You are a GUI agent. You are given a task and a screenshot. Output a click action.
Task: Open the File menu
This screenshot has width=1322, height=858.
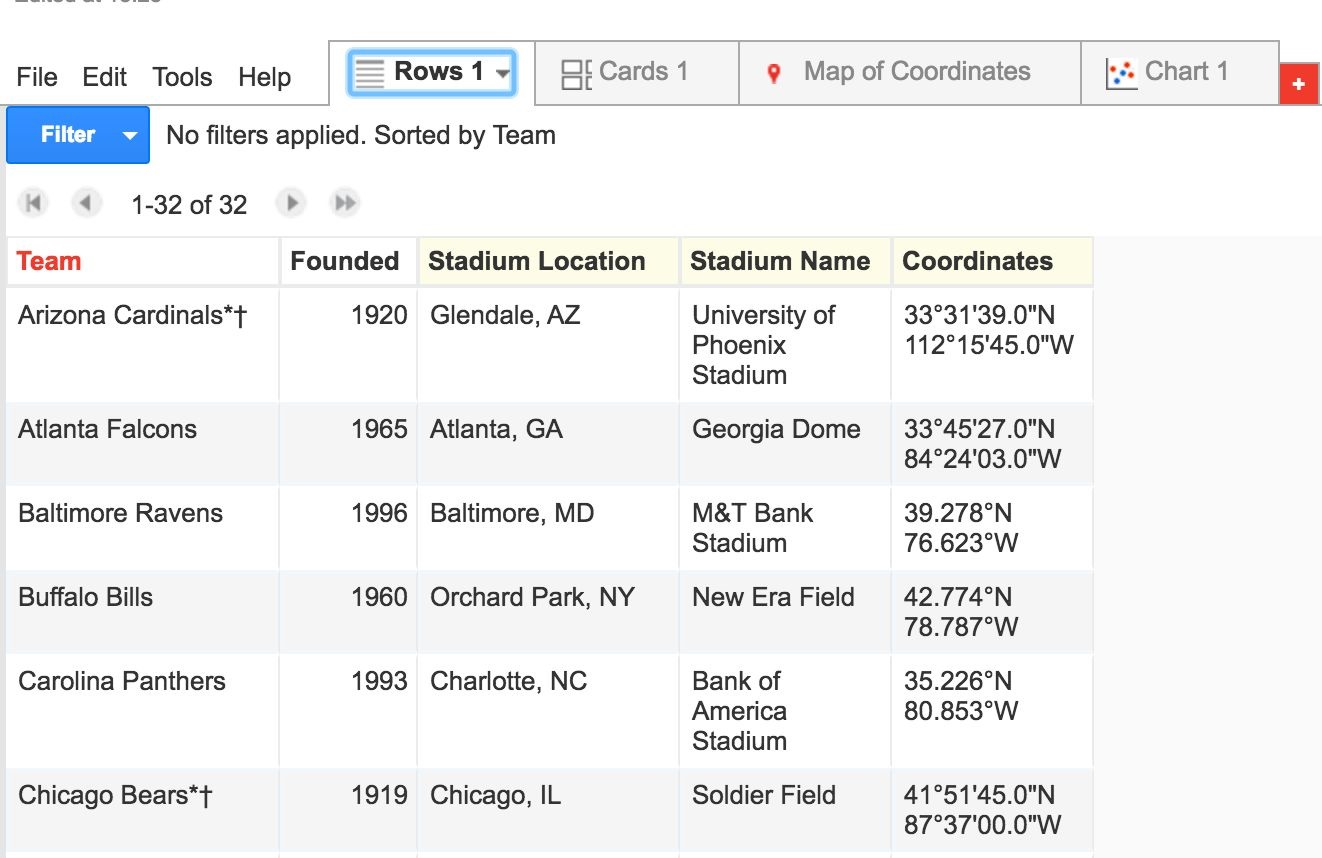tap(37, 77)
